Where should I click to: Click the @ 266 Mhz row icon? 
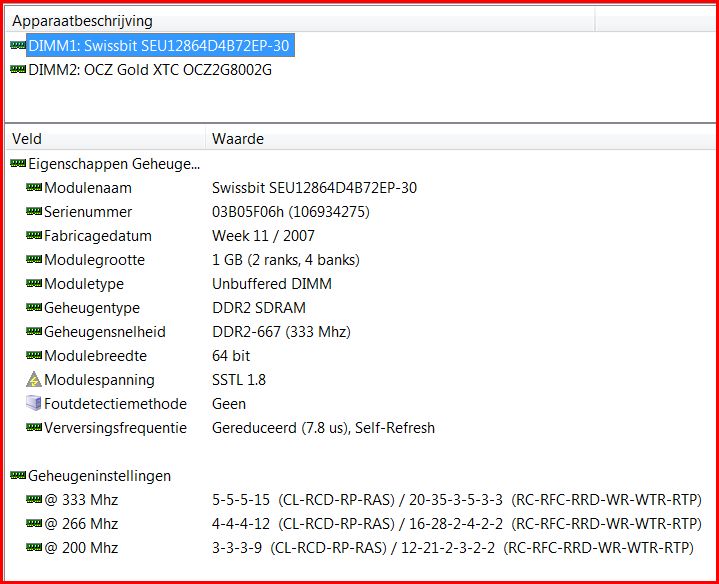coord(34,523)
